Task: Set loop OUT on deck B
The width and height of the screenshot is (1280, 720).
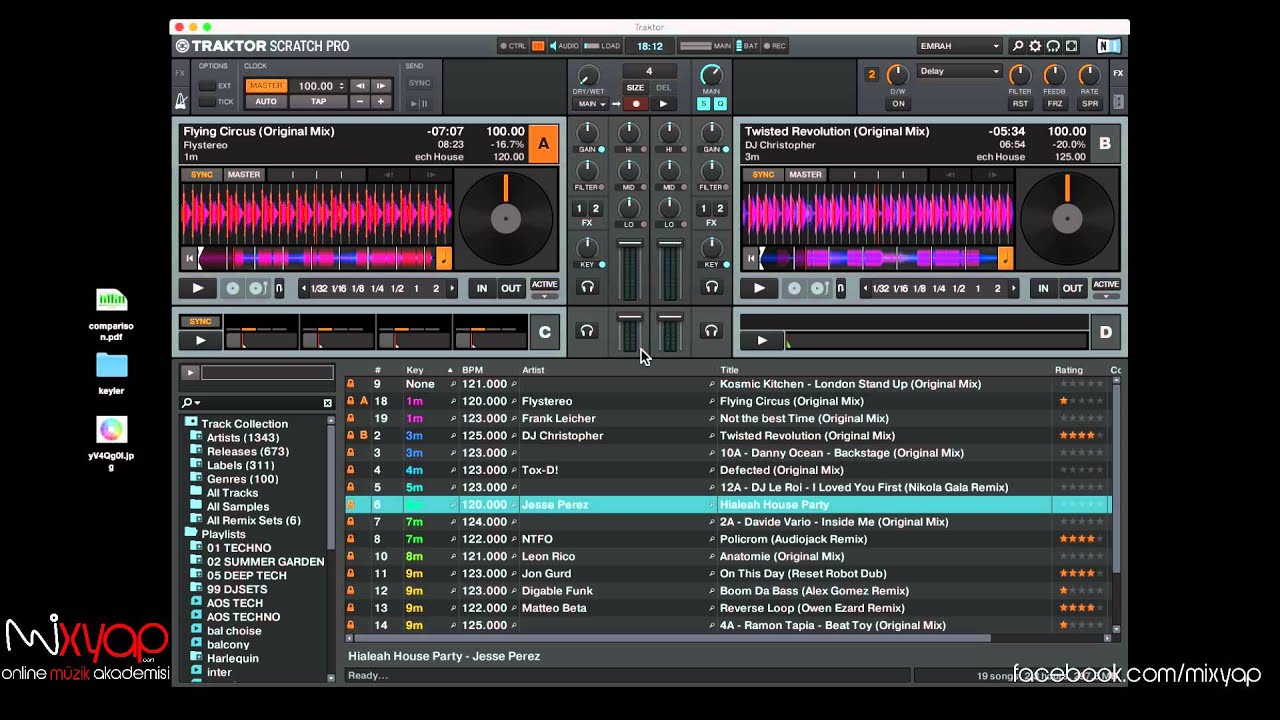Action: coord(1072,288)
